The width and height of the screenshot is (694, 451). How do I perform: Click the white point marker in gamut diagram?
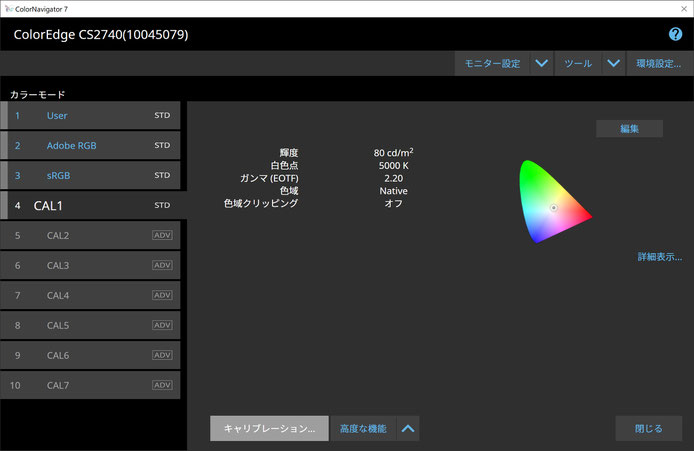(x=554, y=208)
